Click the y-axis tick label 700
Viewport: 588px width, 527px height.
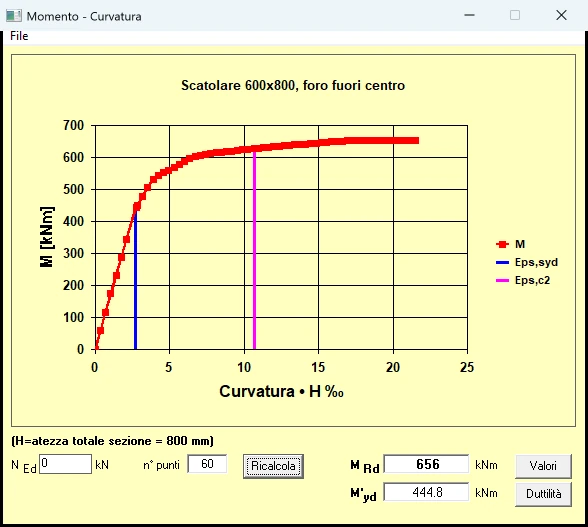coord(74,125)
